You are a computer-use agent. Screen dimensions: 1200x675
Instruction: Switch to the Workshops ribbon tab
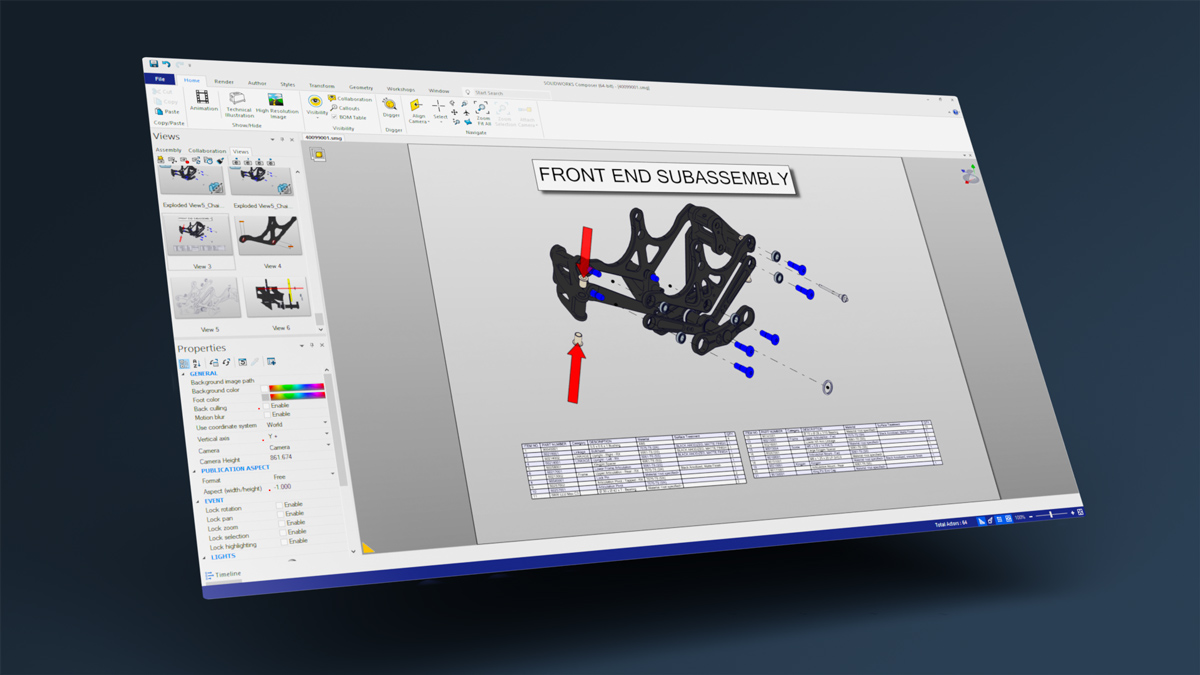(401, 89)
